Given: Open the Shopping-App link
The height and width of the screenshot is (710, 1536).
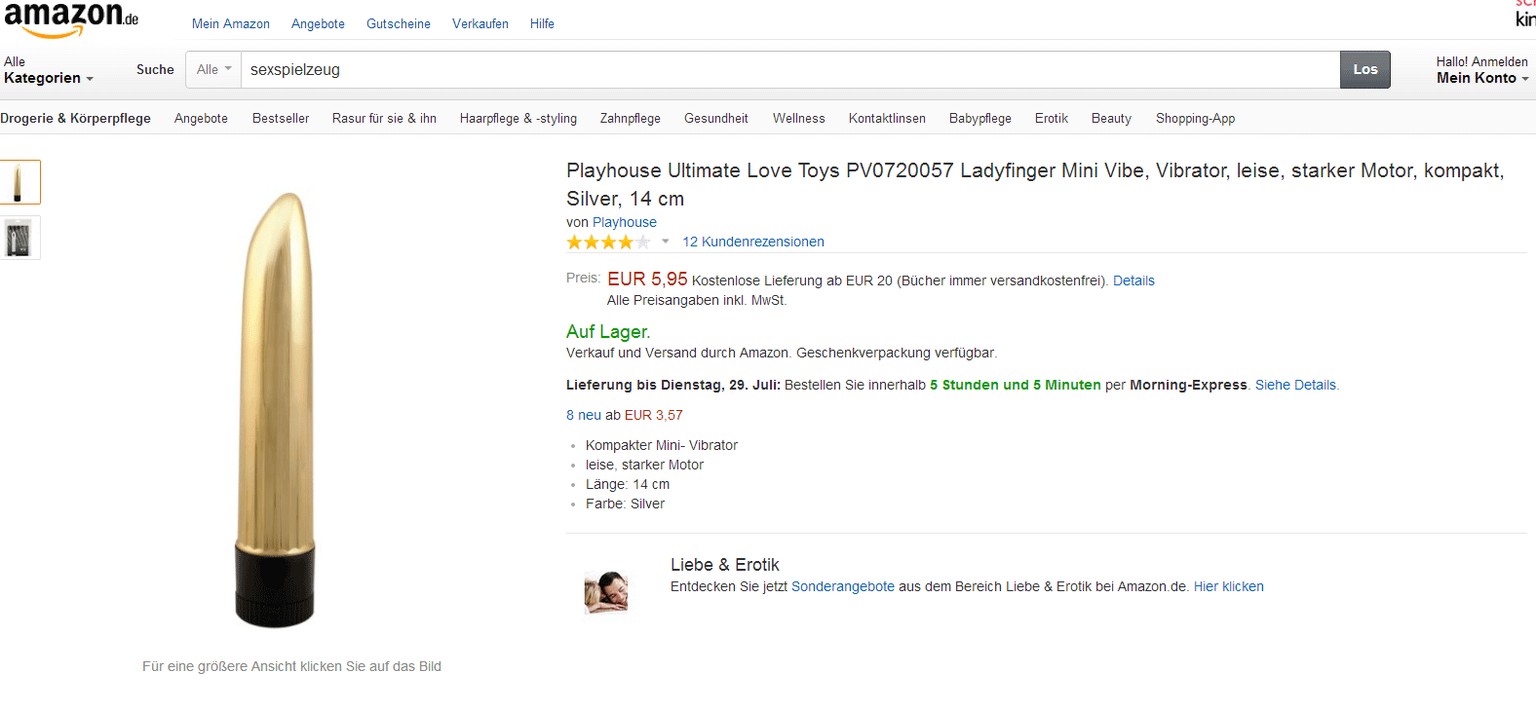Looking at the screenshot, I should pyautogui.click(x=1195, y=118).
